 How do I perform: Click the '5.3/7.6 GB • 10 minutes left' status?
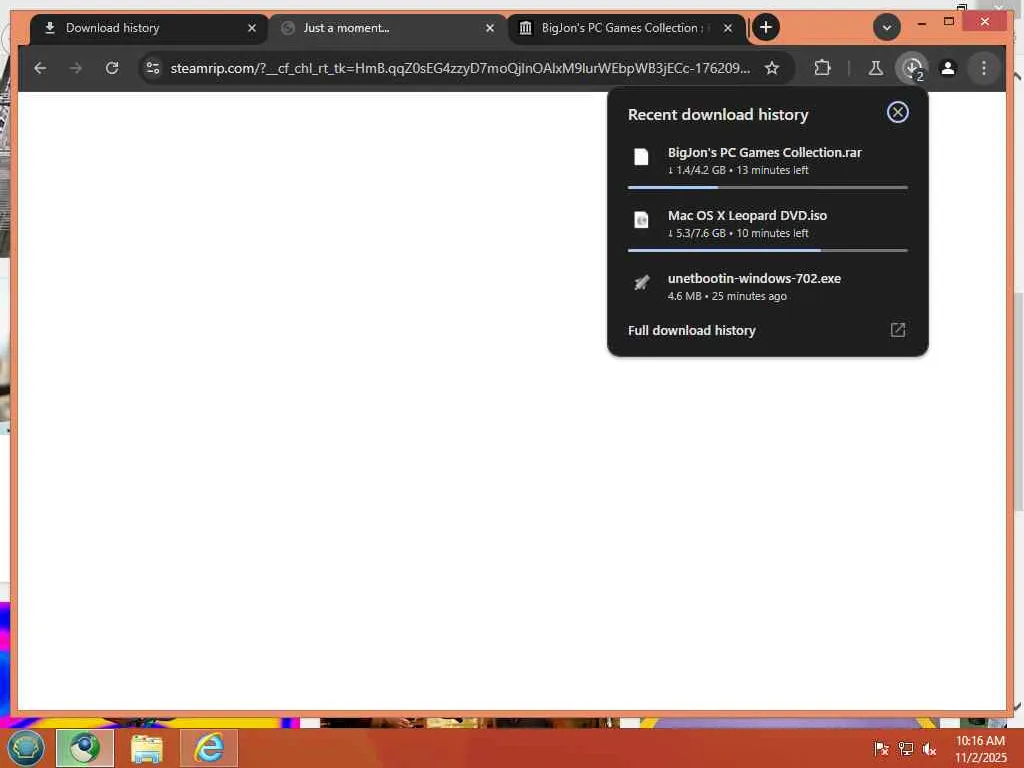pyautogui.click(x=738, y=233)
